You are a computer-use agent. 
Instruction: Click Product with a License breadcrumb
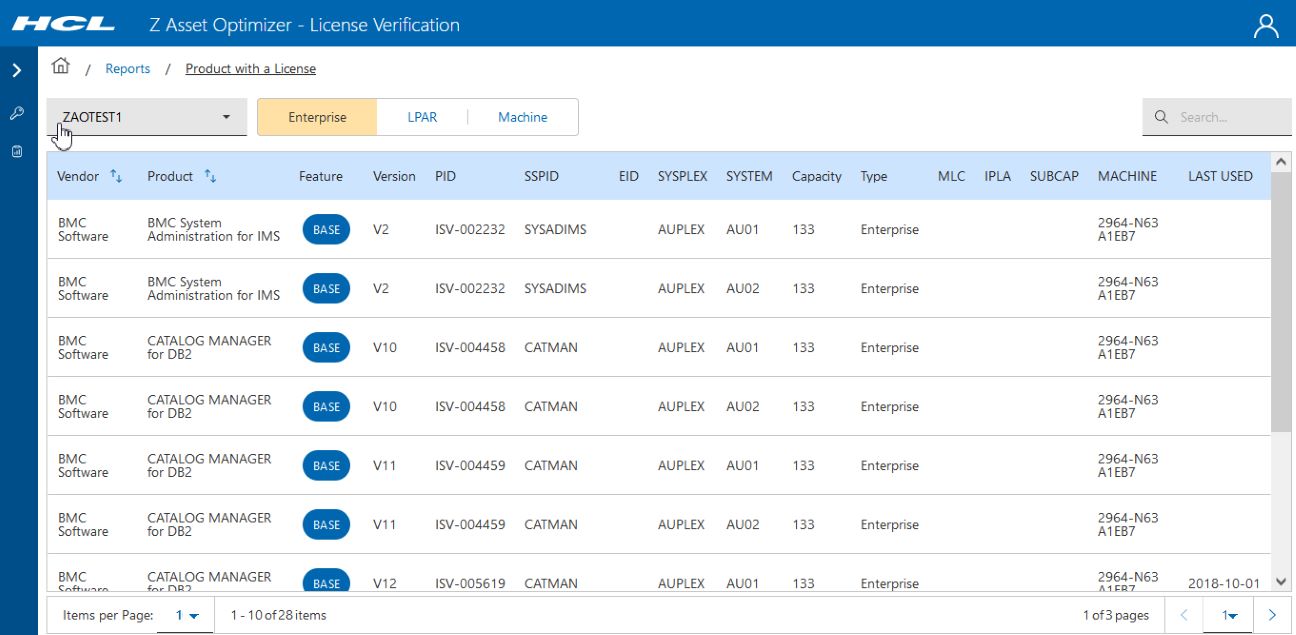coord(250,69)
